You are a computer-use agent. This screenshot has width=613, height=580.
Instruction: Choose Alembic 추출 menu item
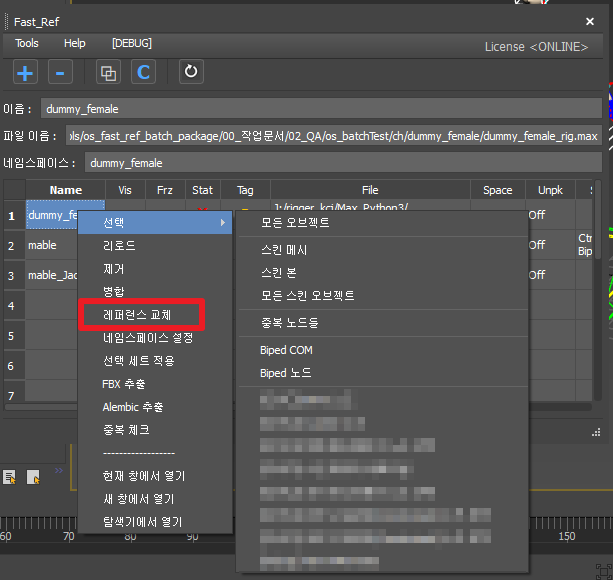[155, 407]
